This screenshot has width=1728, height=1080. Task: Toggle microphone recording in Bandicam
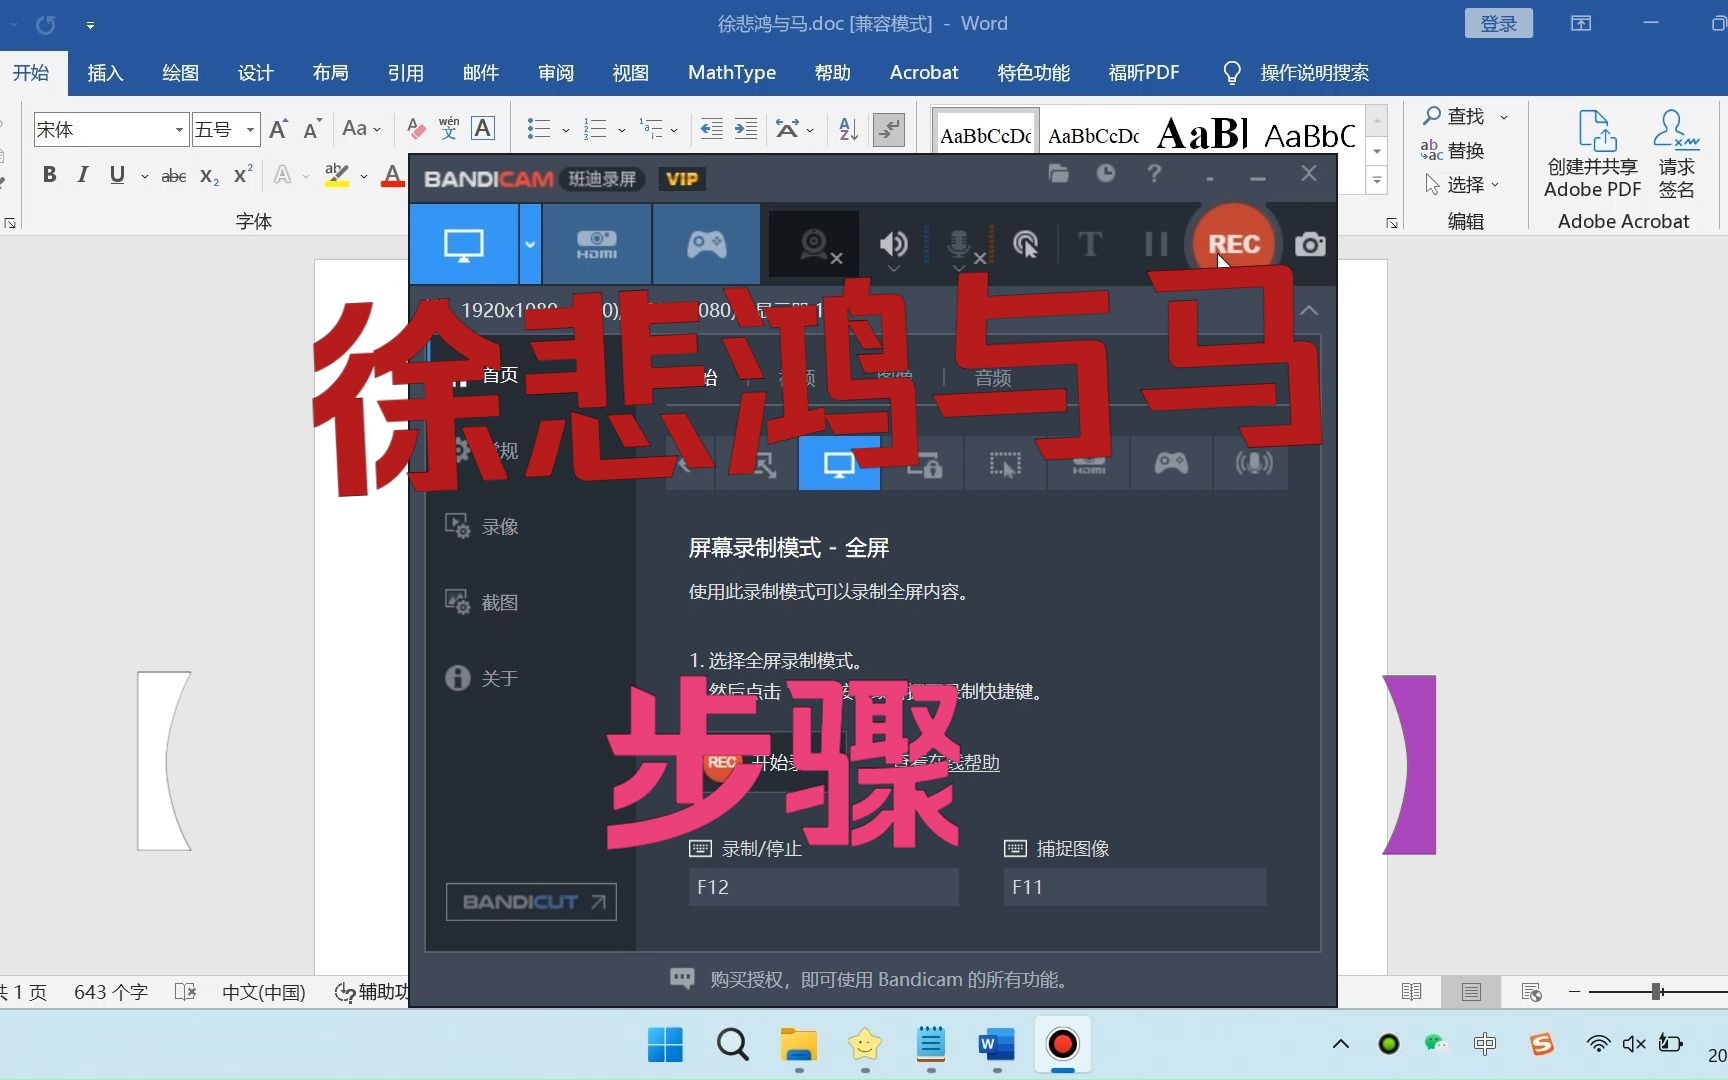(x=960, y=245)
